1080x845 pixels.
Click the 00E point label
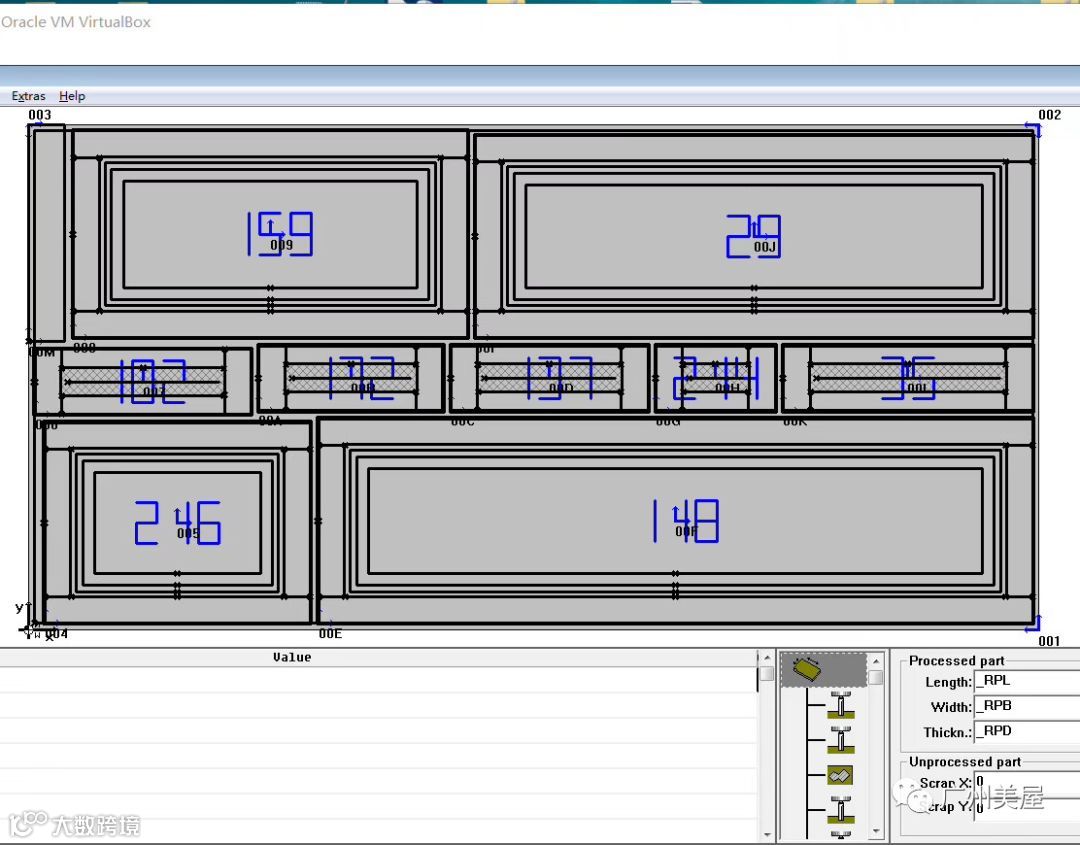click(330, 633)
